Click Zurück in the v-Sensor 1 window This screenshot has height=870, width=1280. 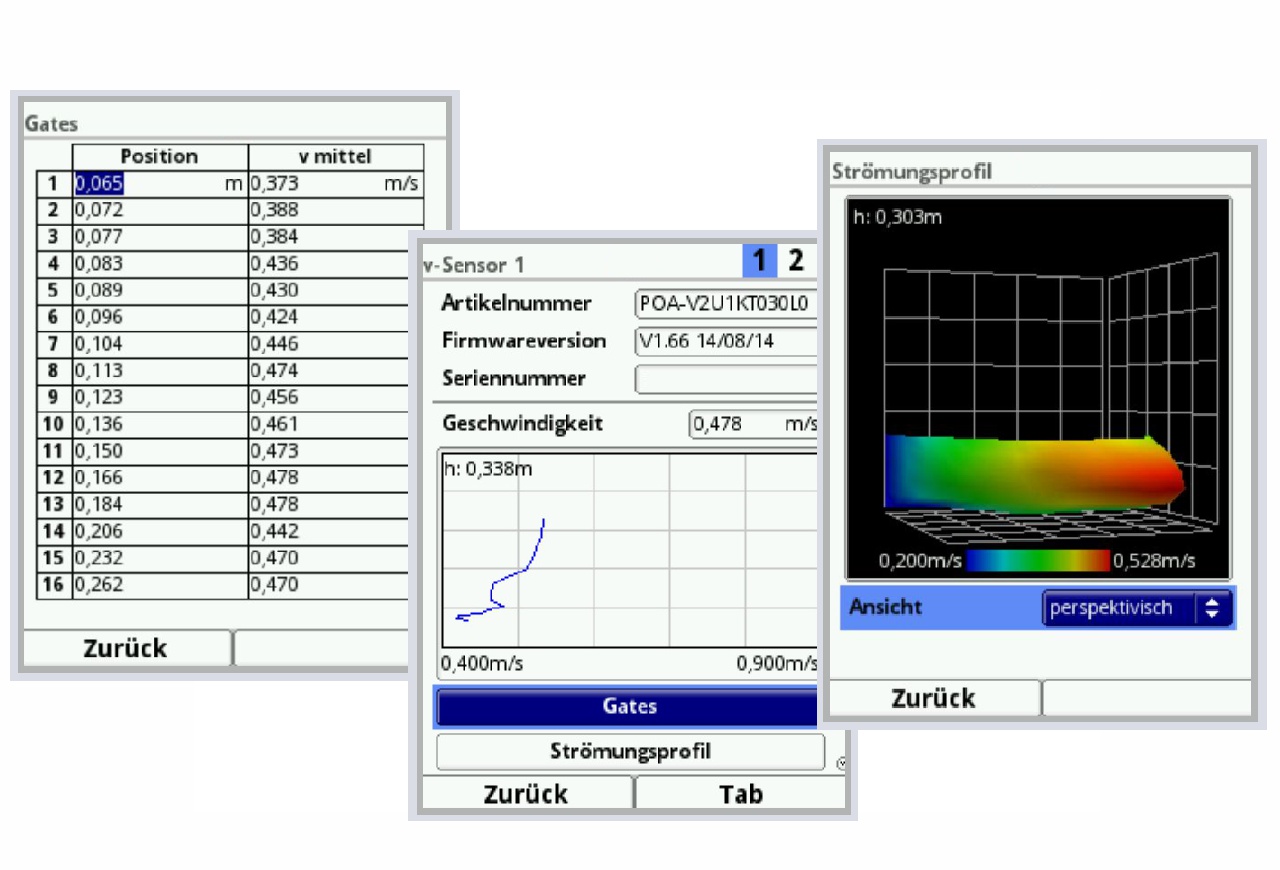pyautogui.click(x=526, y=794)
